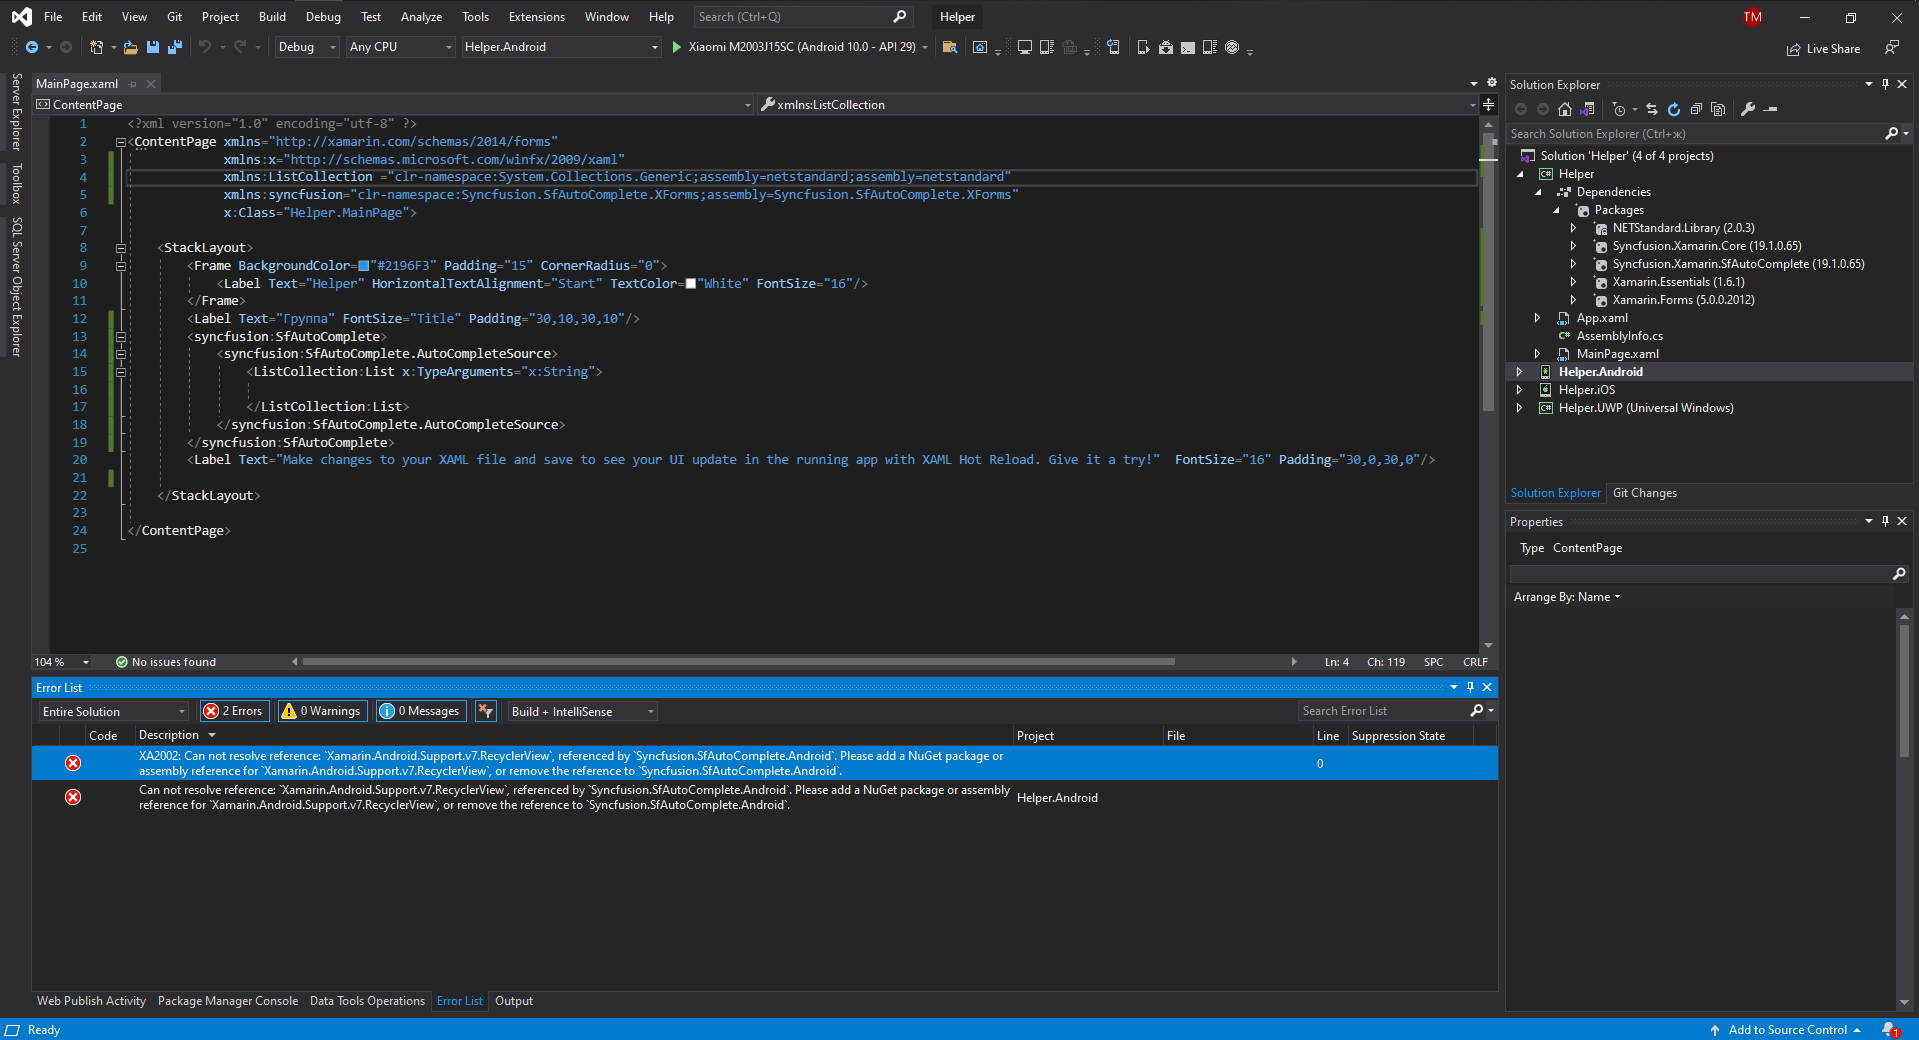Click the Solution Explorer Home icon
1919x1040 pixels.
pos(1565,109)
